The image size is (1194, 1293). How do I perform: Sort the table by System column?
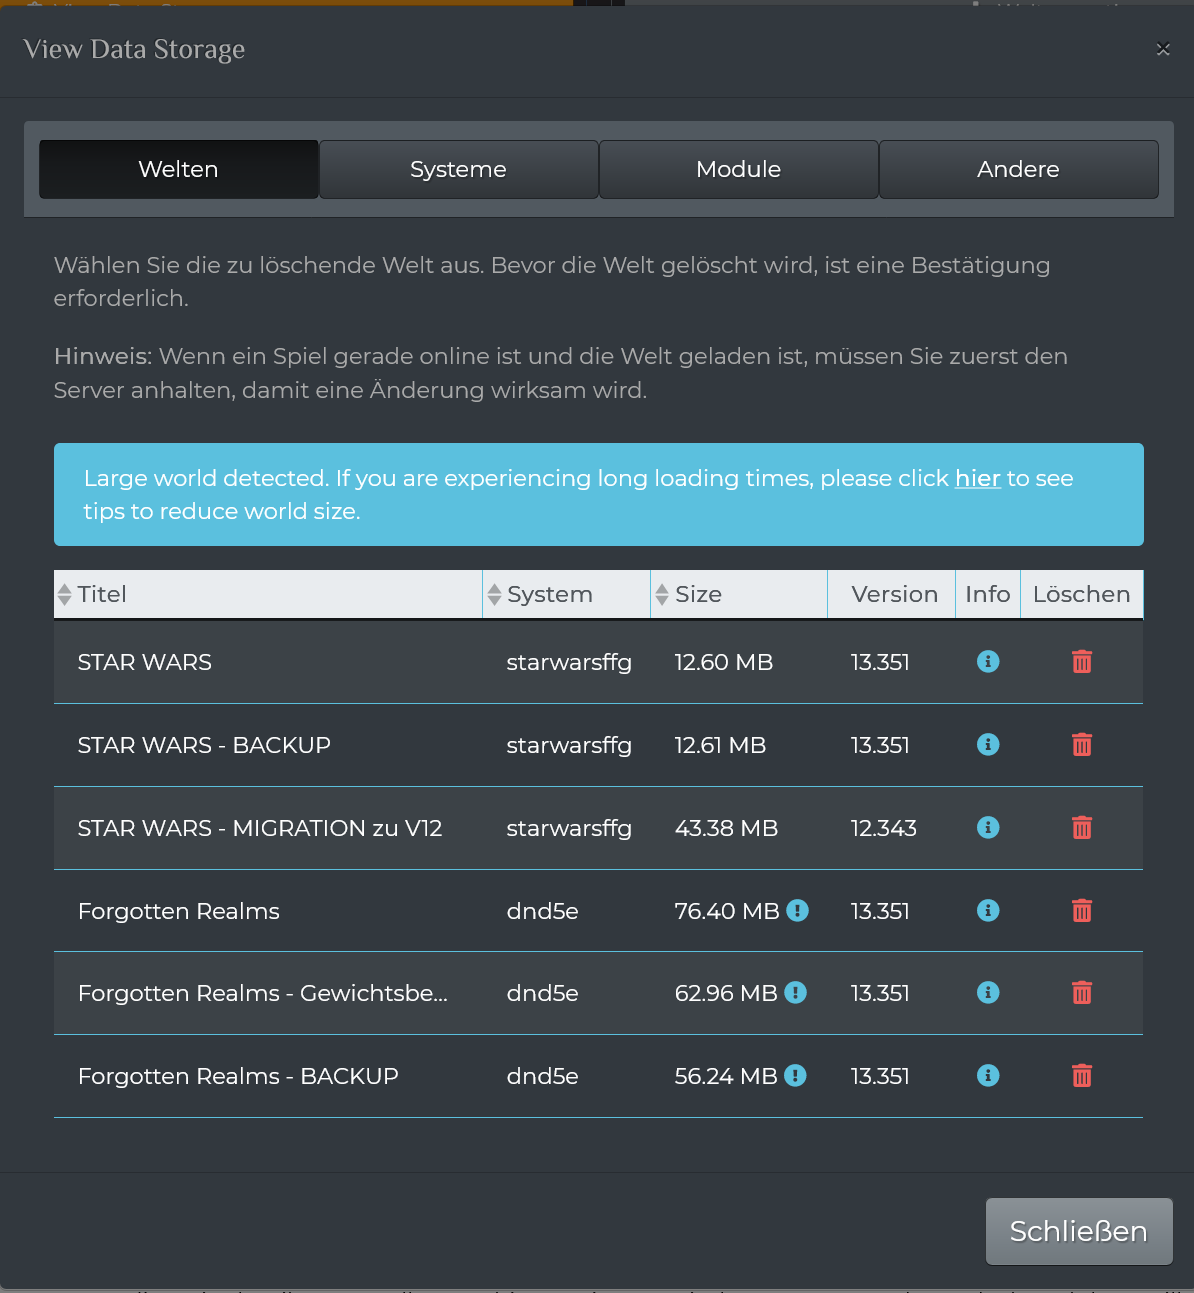(566, 594)
